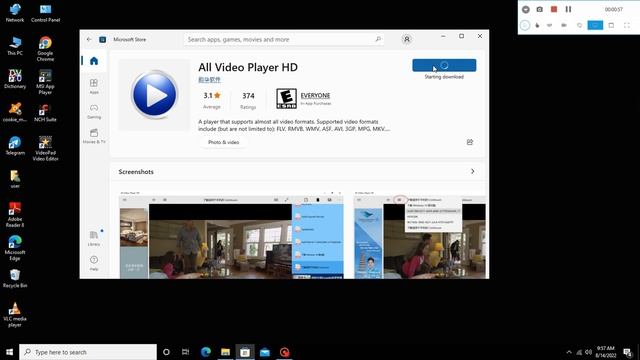Click the back arrow in Microsoft Store
The image size is (640, 360).
point(89,39)
